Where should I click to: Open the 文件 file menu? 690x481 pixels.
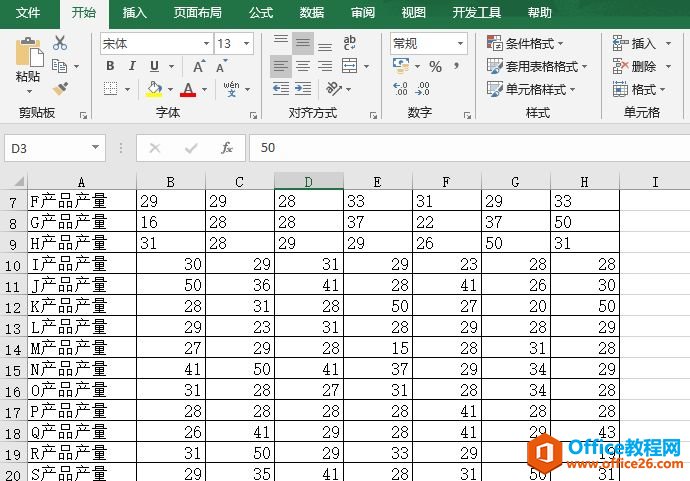(x=28, y=12)
